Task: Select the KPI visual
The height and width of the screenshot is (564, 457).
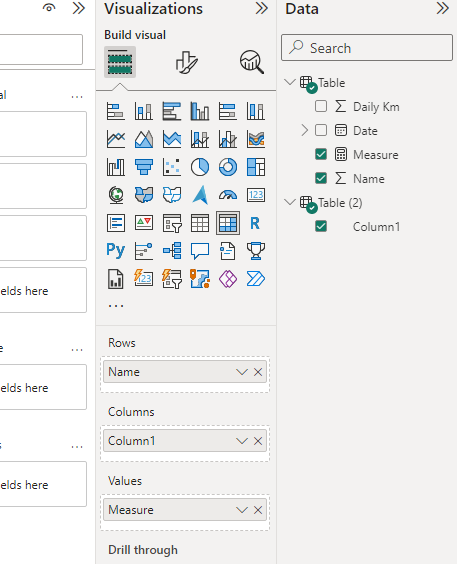Action: coord(144,223)
